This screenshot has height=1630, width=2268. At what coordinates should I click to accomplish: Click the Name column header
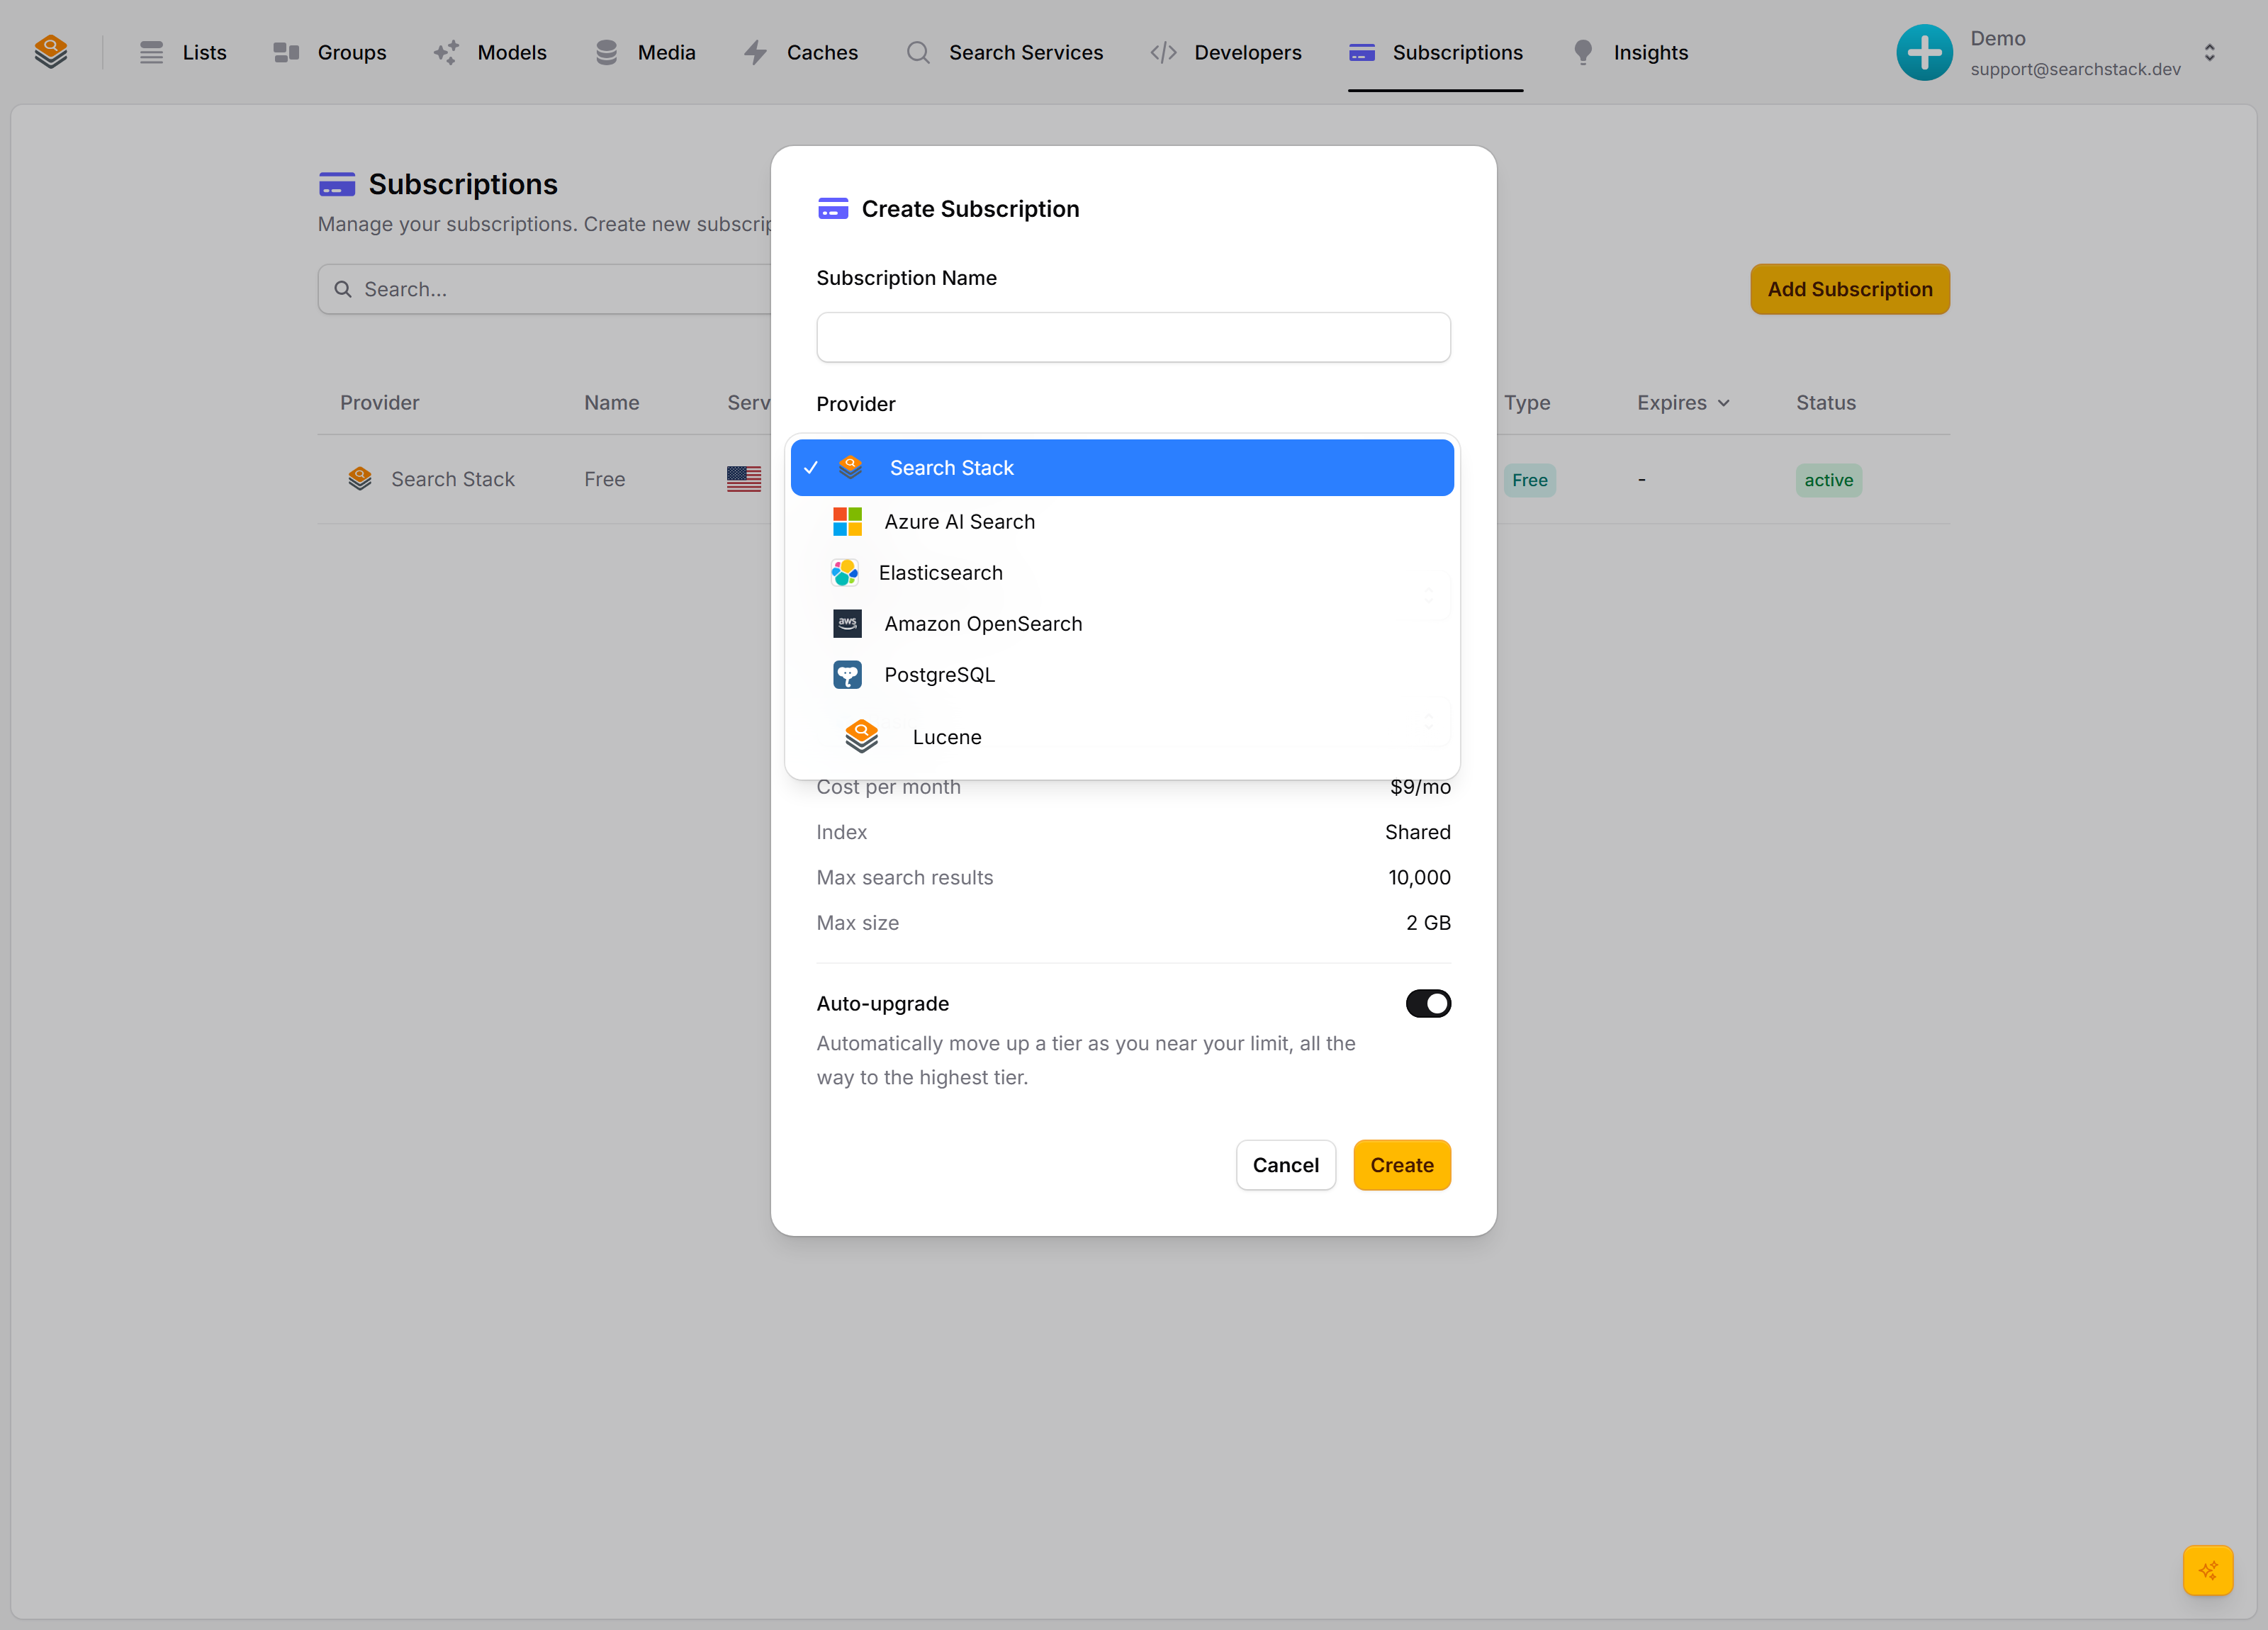[x=611, y=403]
